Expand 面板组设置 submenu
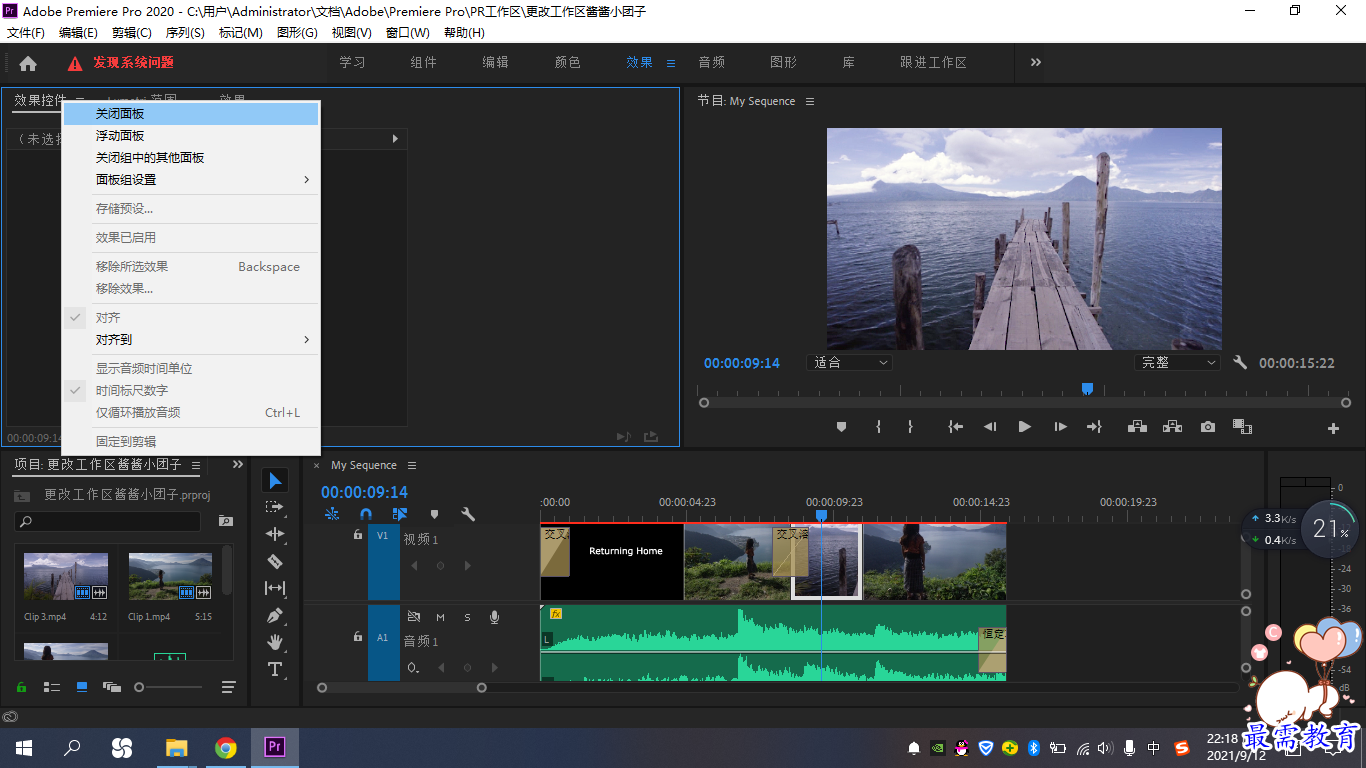Viewport: 1366px width, 768px height. point(191,180)
